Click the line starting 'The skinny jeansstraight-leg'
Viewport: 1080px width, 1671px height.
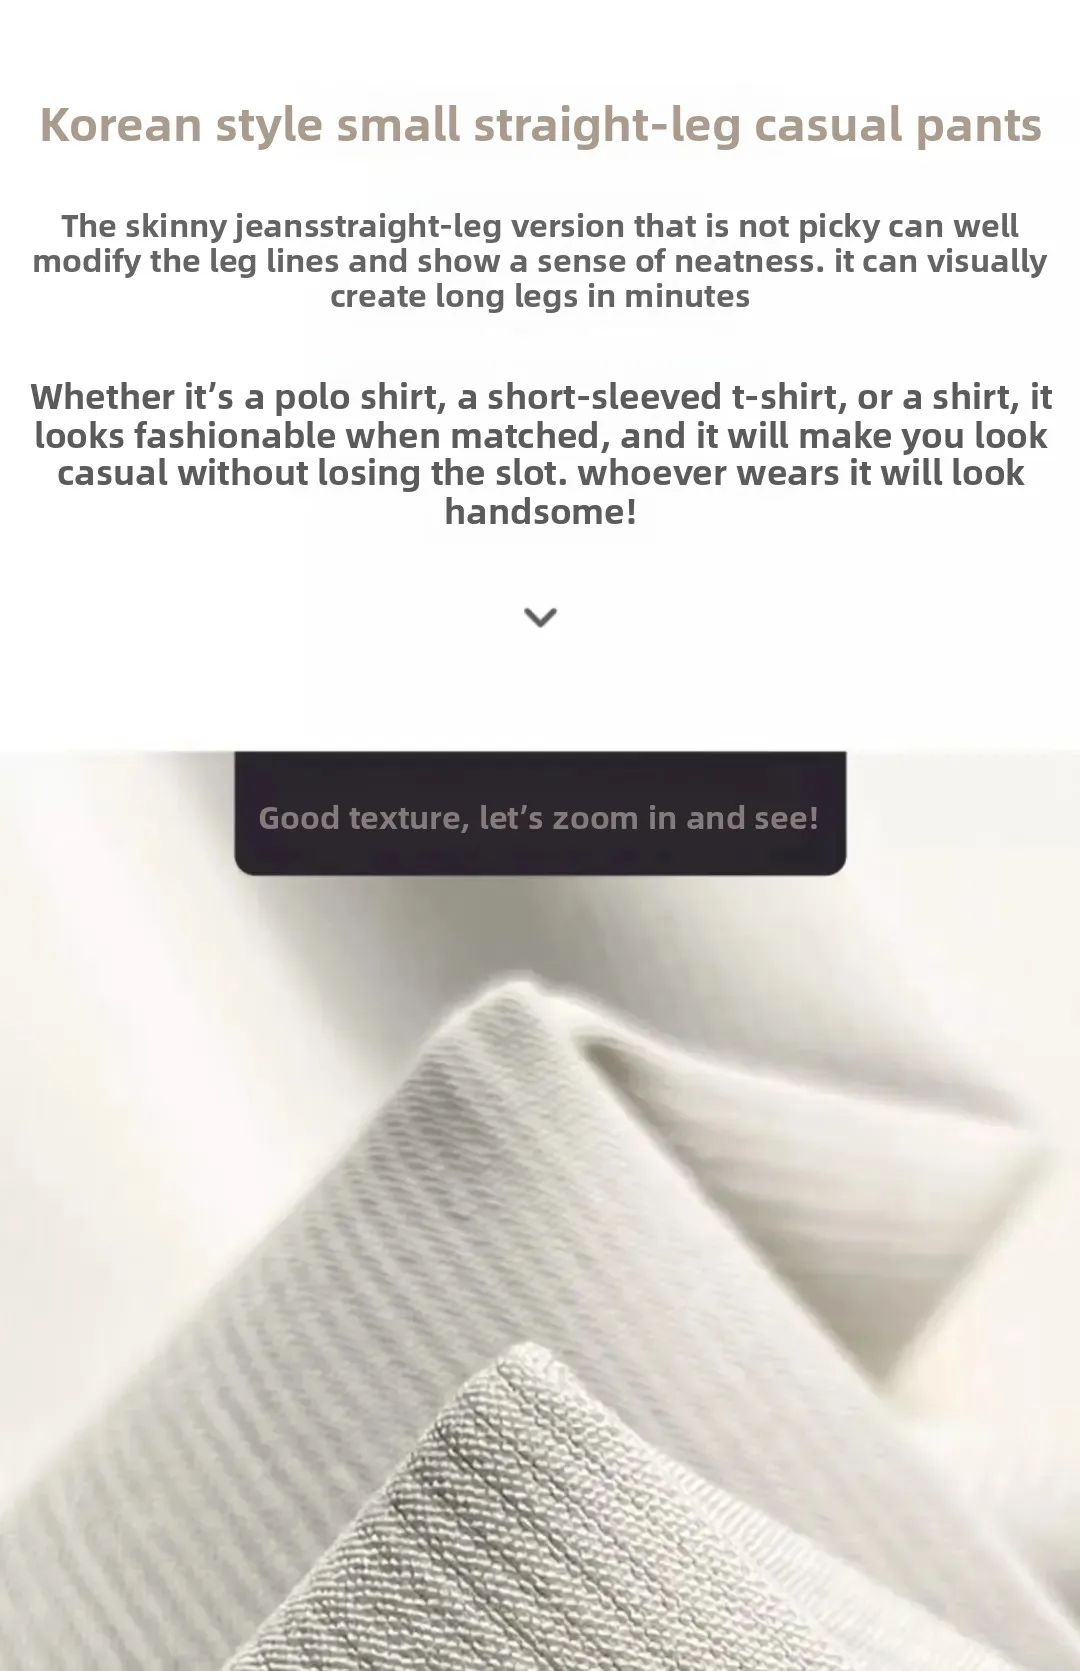click(540, 226)
